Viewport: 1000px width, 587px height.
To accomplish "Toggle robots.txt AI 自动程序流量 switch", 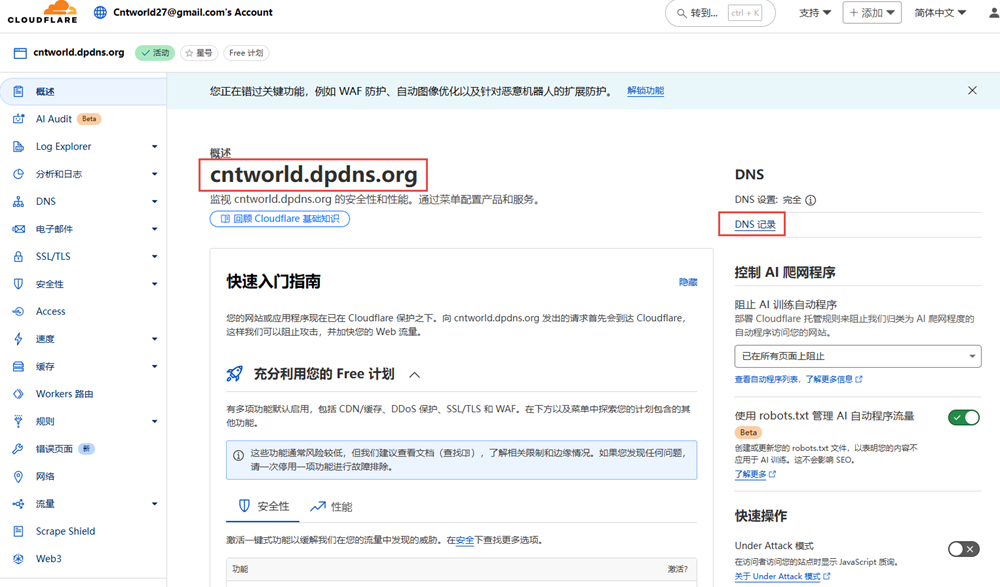I will tap(964, 417).
